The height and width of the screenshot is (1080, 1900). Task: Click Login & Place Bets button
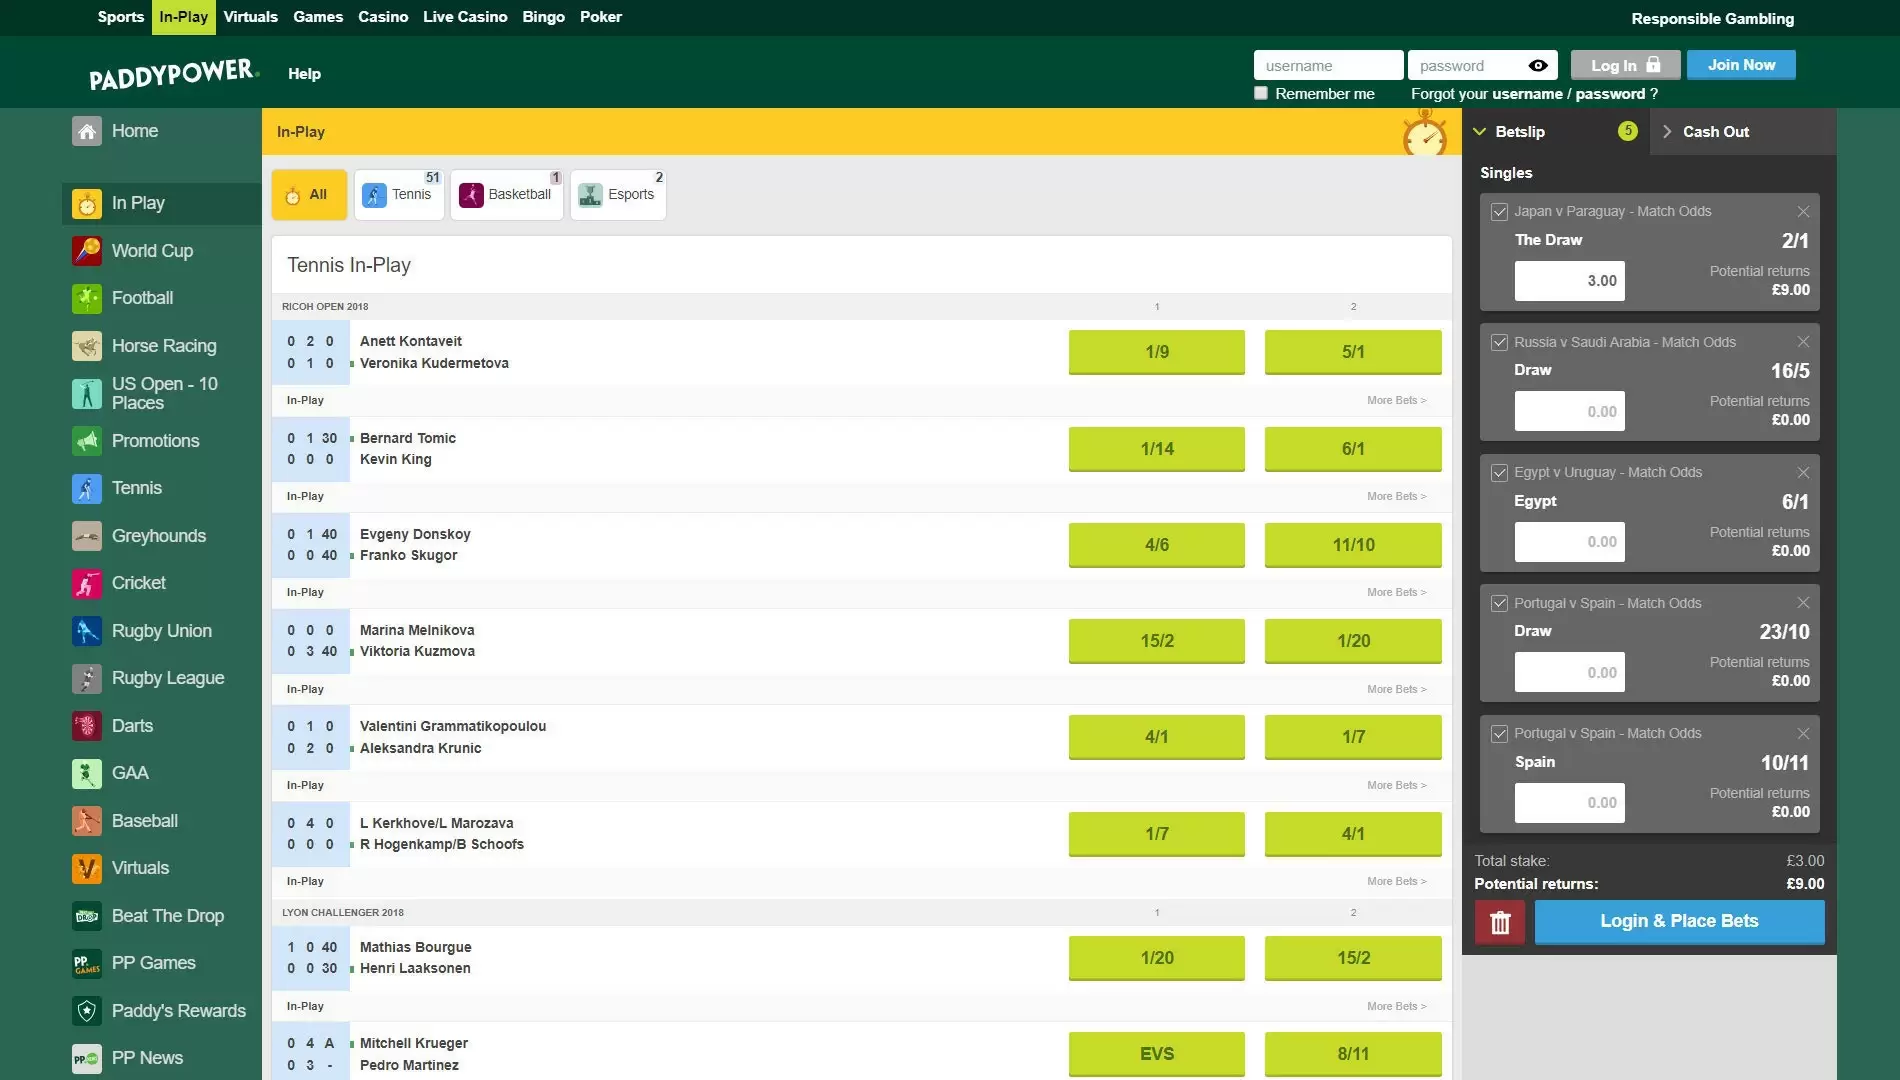[x=1679, y=922]
